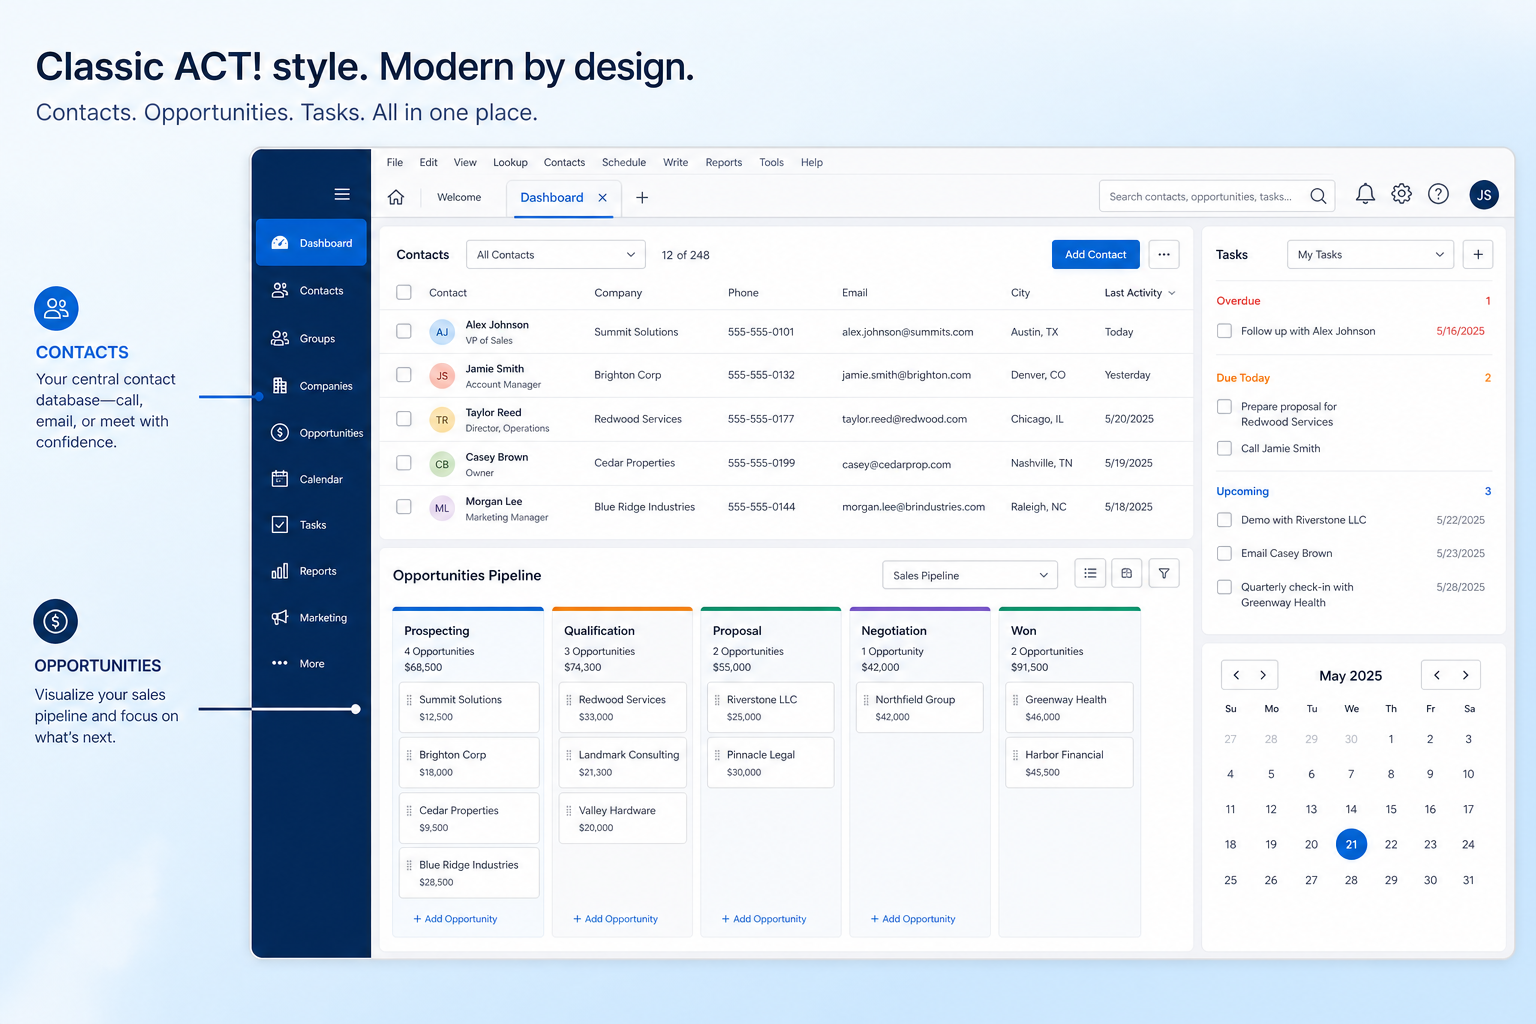This screenshot has height=1024, width=1536.
Task: Open the Northfield Group opportunity card
Action: pos(920,708)
